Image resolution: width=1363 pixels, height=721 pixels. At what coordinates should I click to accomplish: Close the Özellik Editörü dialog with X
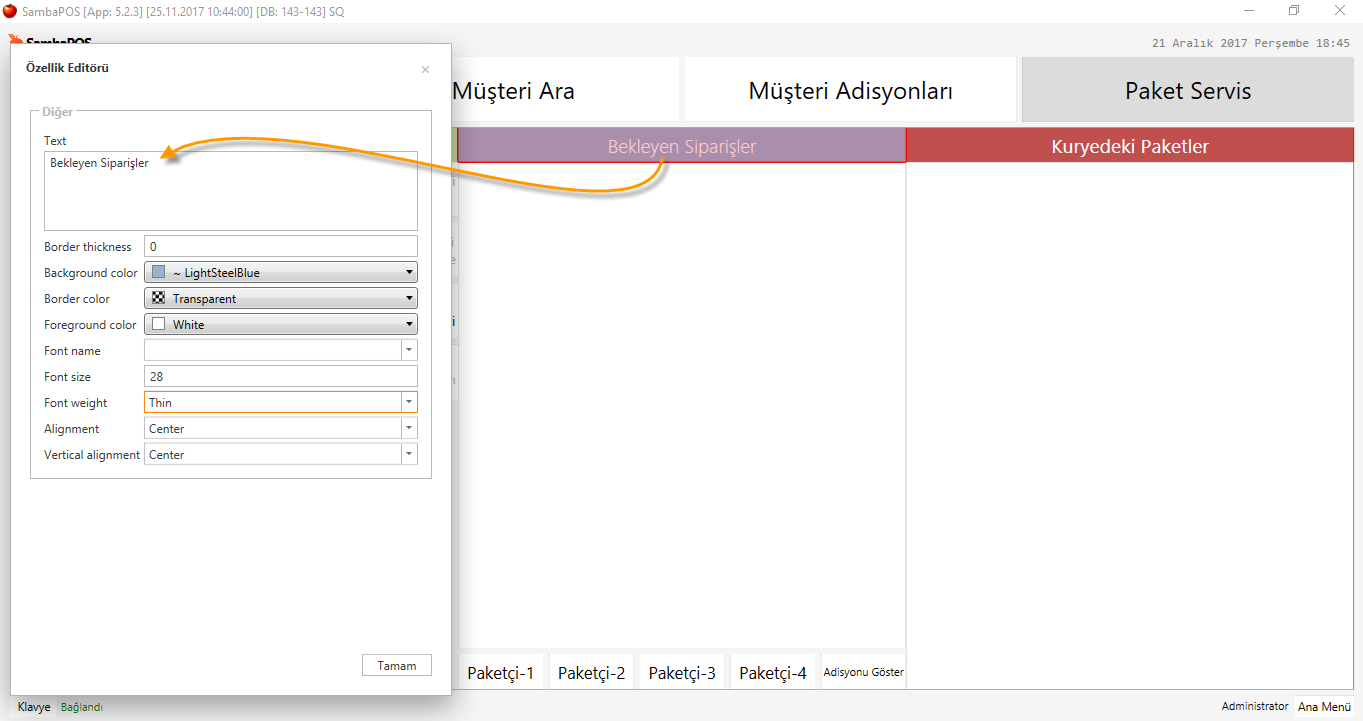point(425,70)
